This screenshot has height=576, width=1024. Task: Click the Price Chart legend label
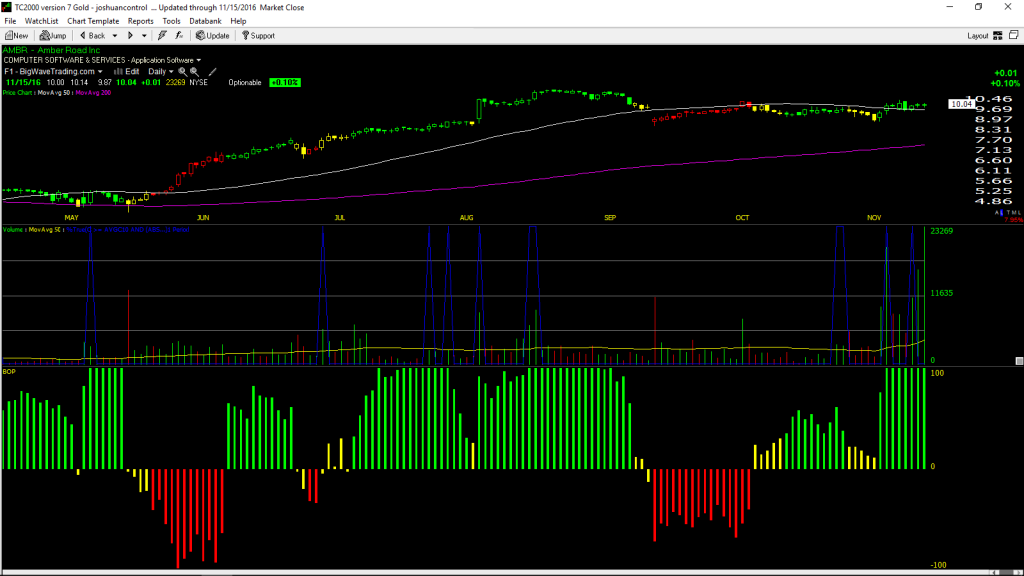(x=18, y=93)
